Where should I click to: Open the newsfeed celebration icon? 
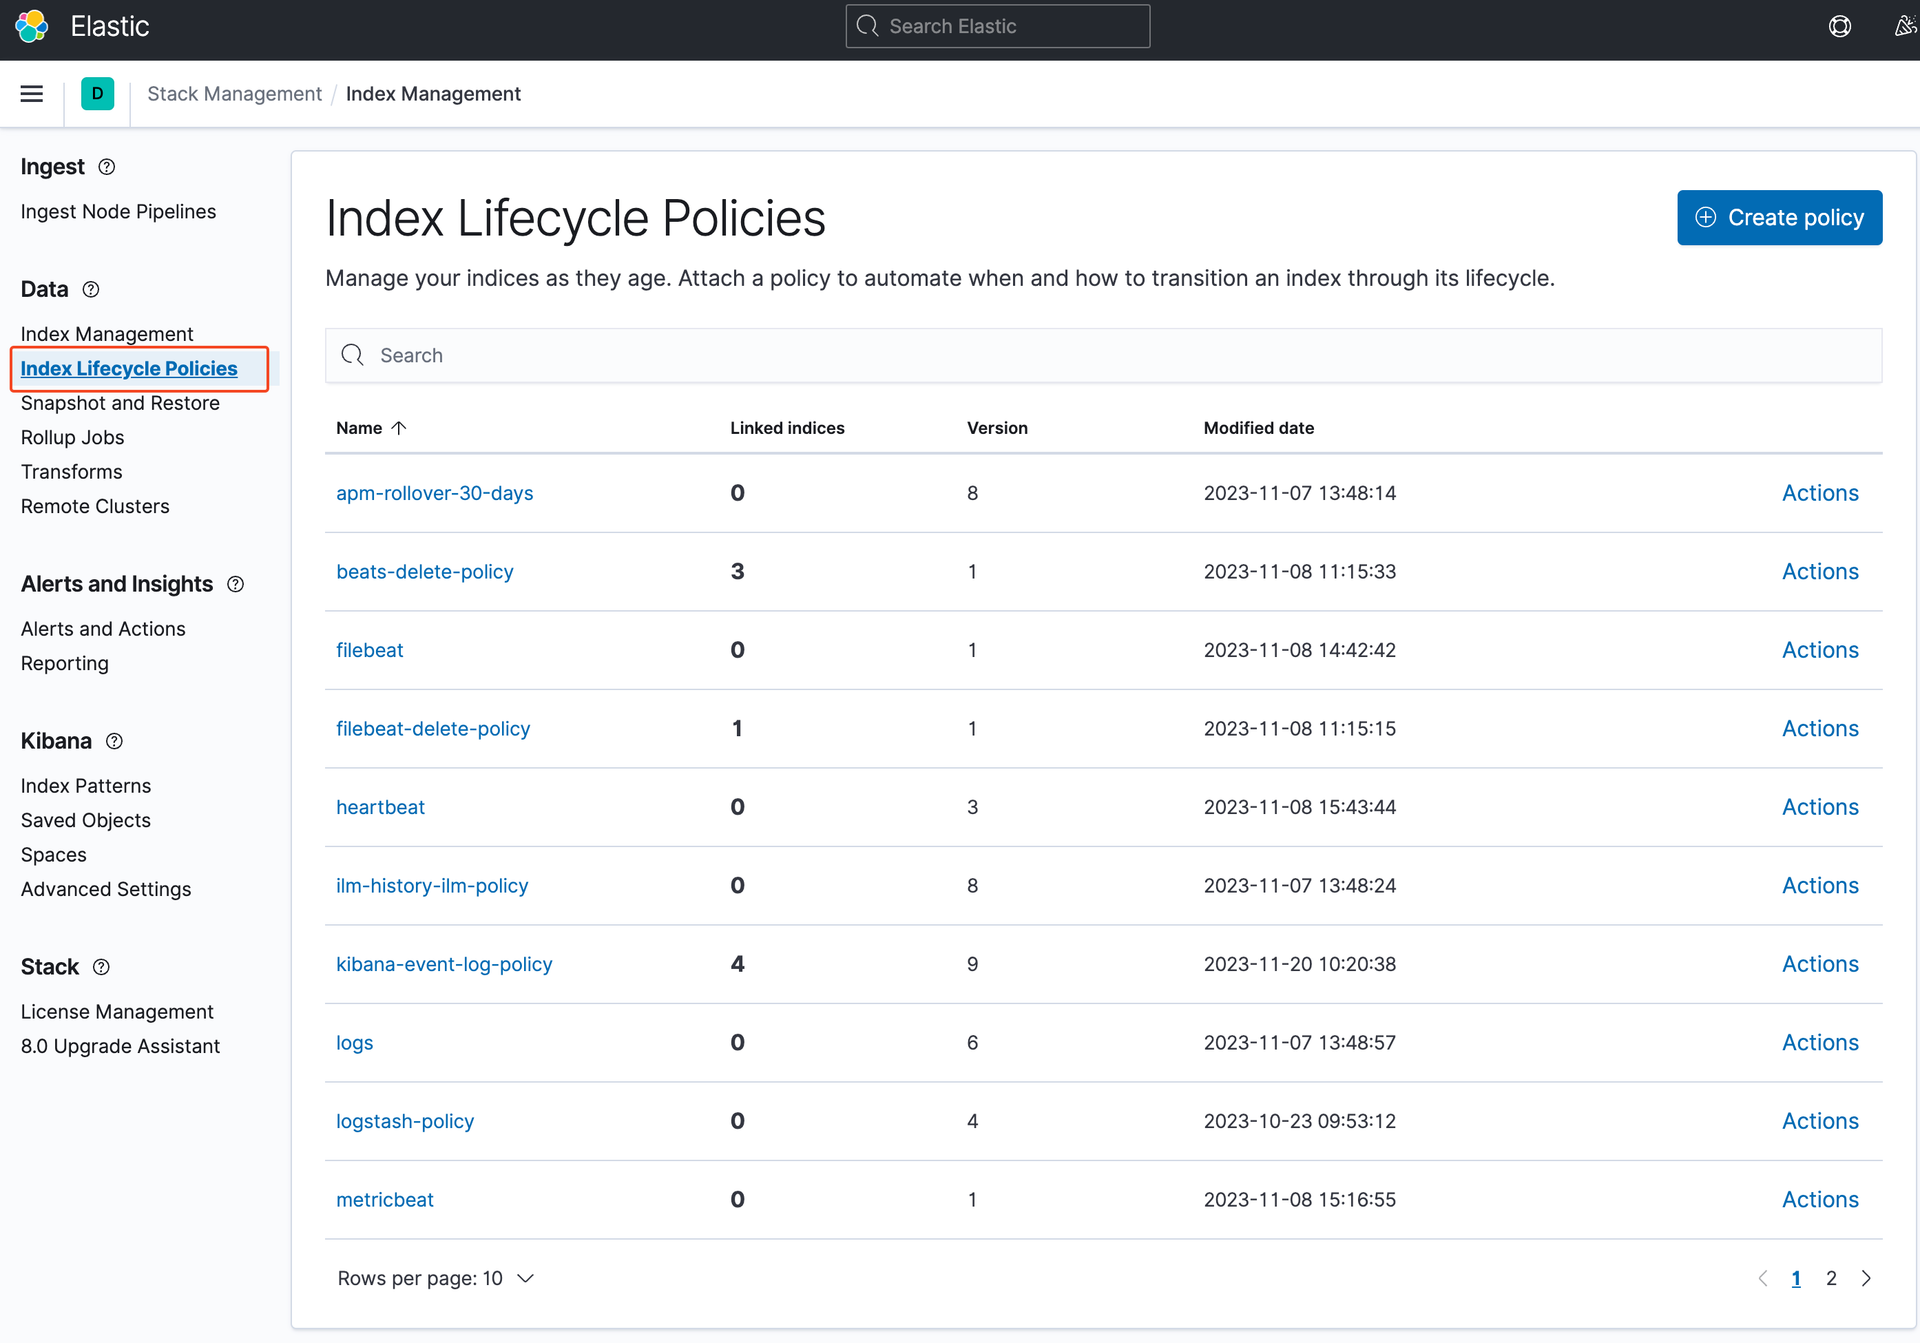coord(1905,26)
